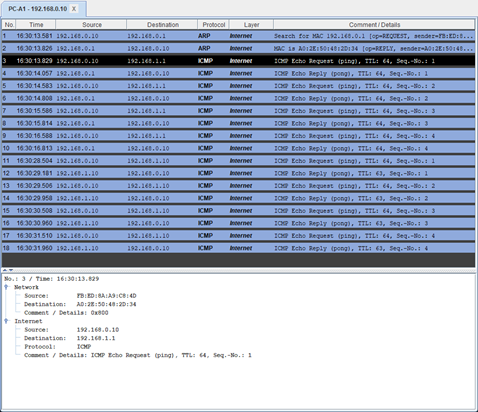The height and width of the screenshot is (412, 478).
Task: Collapse the Internet tree node
Action: pos(6,321)
